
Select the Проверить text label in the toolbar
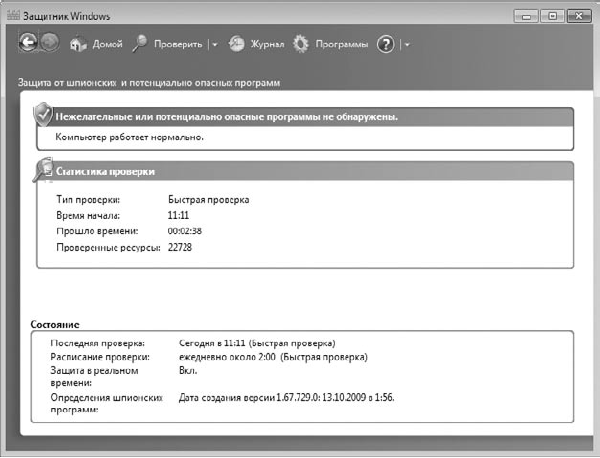tap(180, 45)
